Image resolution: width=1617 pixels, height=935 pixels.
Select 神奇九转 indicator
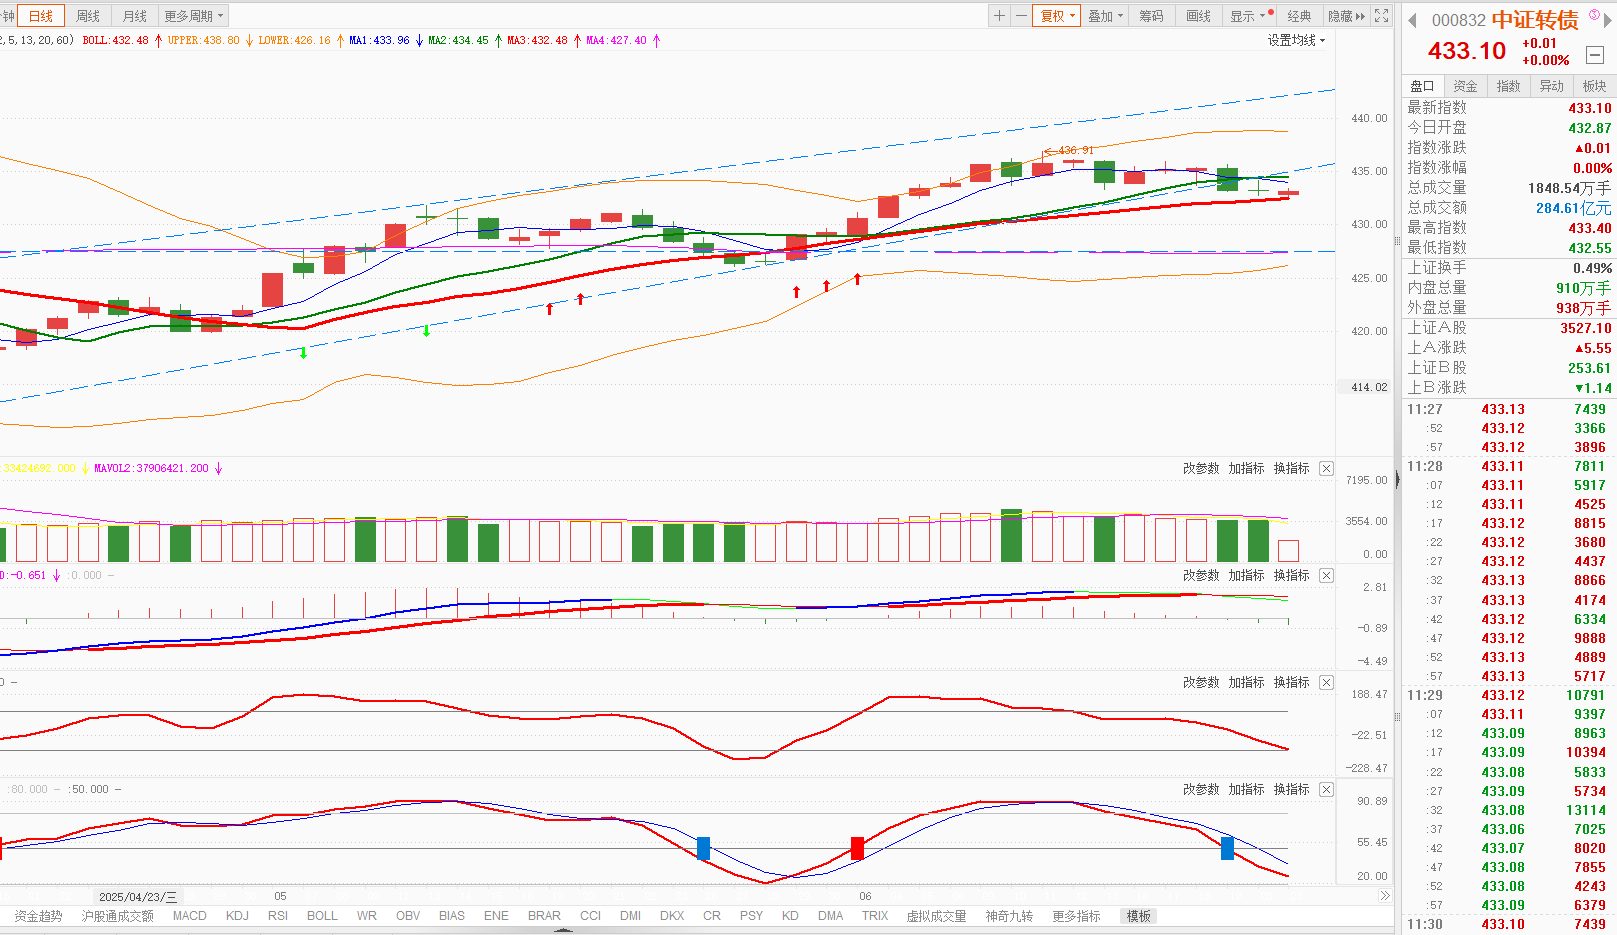coord(1009,916)
